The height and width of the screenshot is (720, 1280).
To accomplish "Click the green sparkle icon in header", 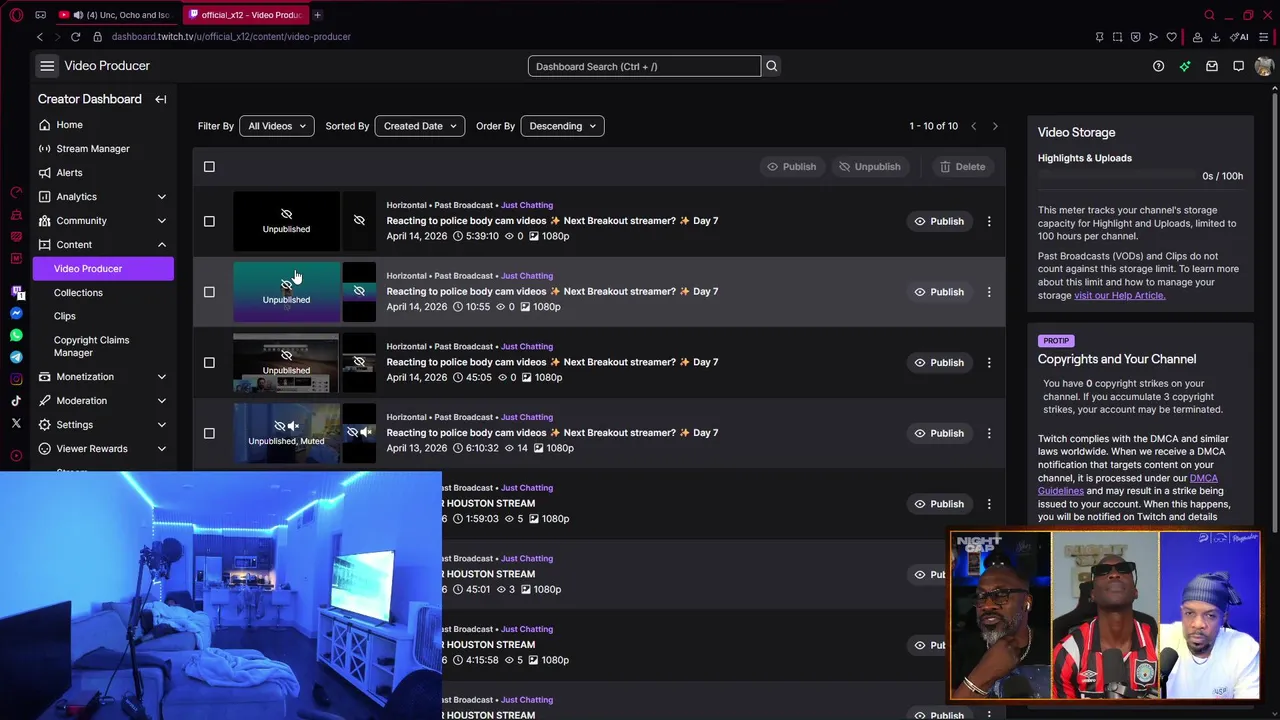I will point(1185,66).
